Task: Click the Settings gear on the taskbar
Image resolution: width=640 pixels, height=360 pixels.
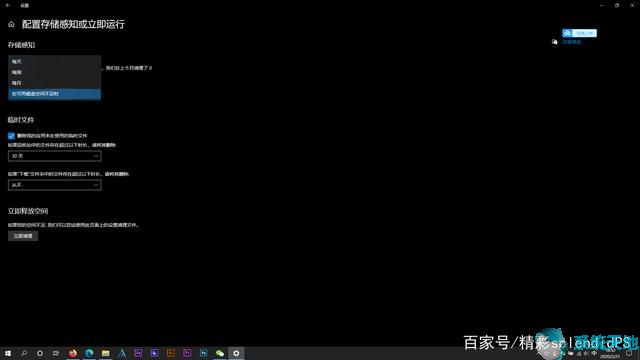Action: pyautogui.click(x=236, y=353)
